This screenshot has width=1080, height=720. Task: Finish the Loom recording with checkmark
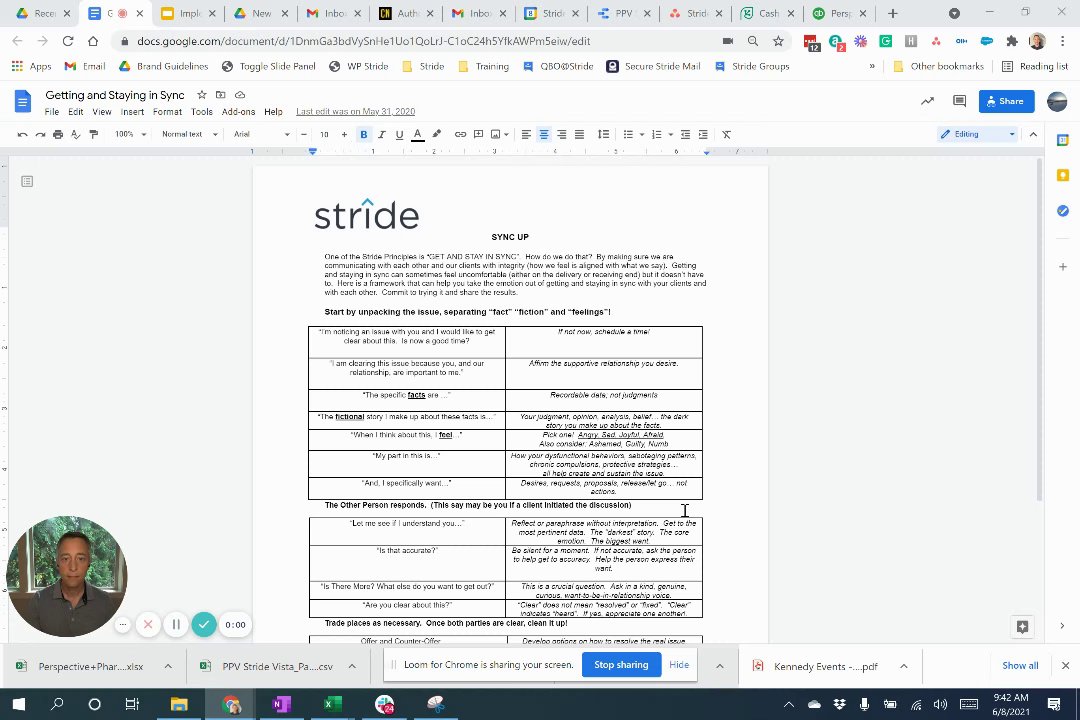coord(204,624)
